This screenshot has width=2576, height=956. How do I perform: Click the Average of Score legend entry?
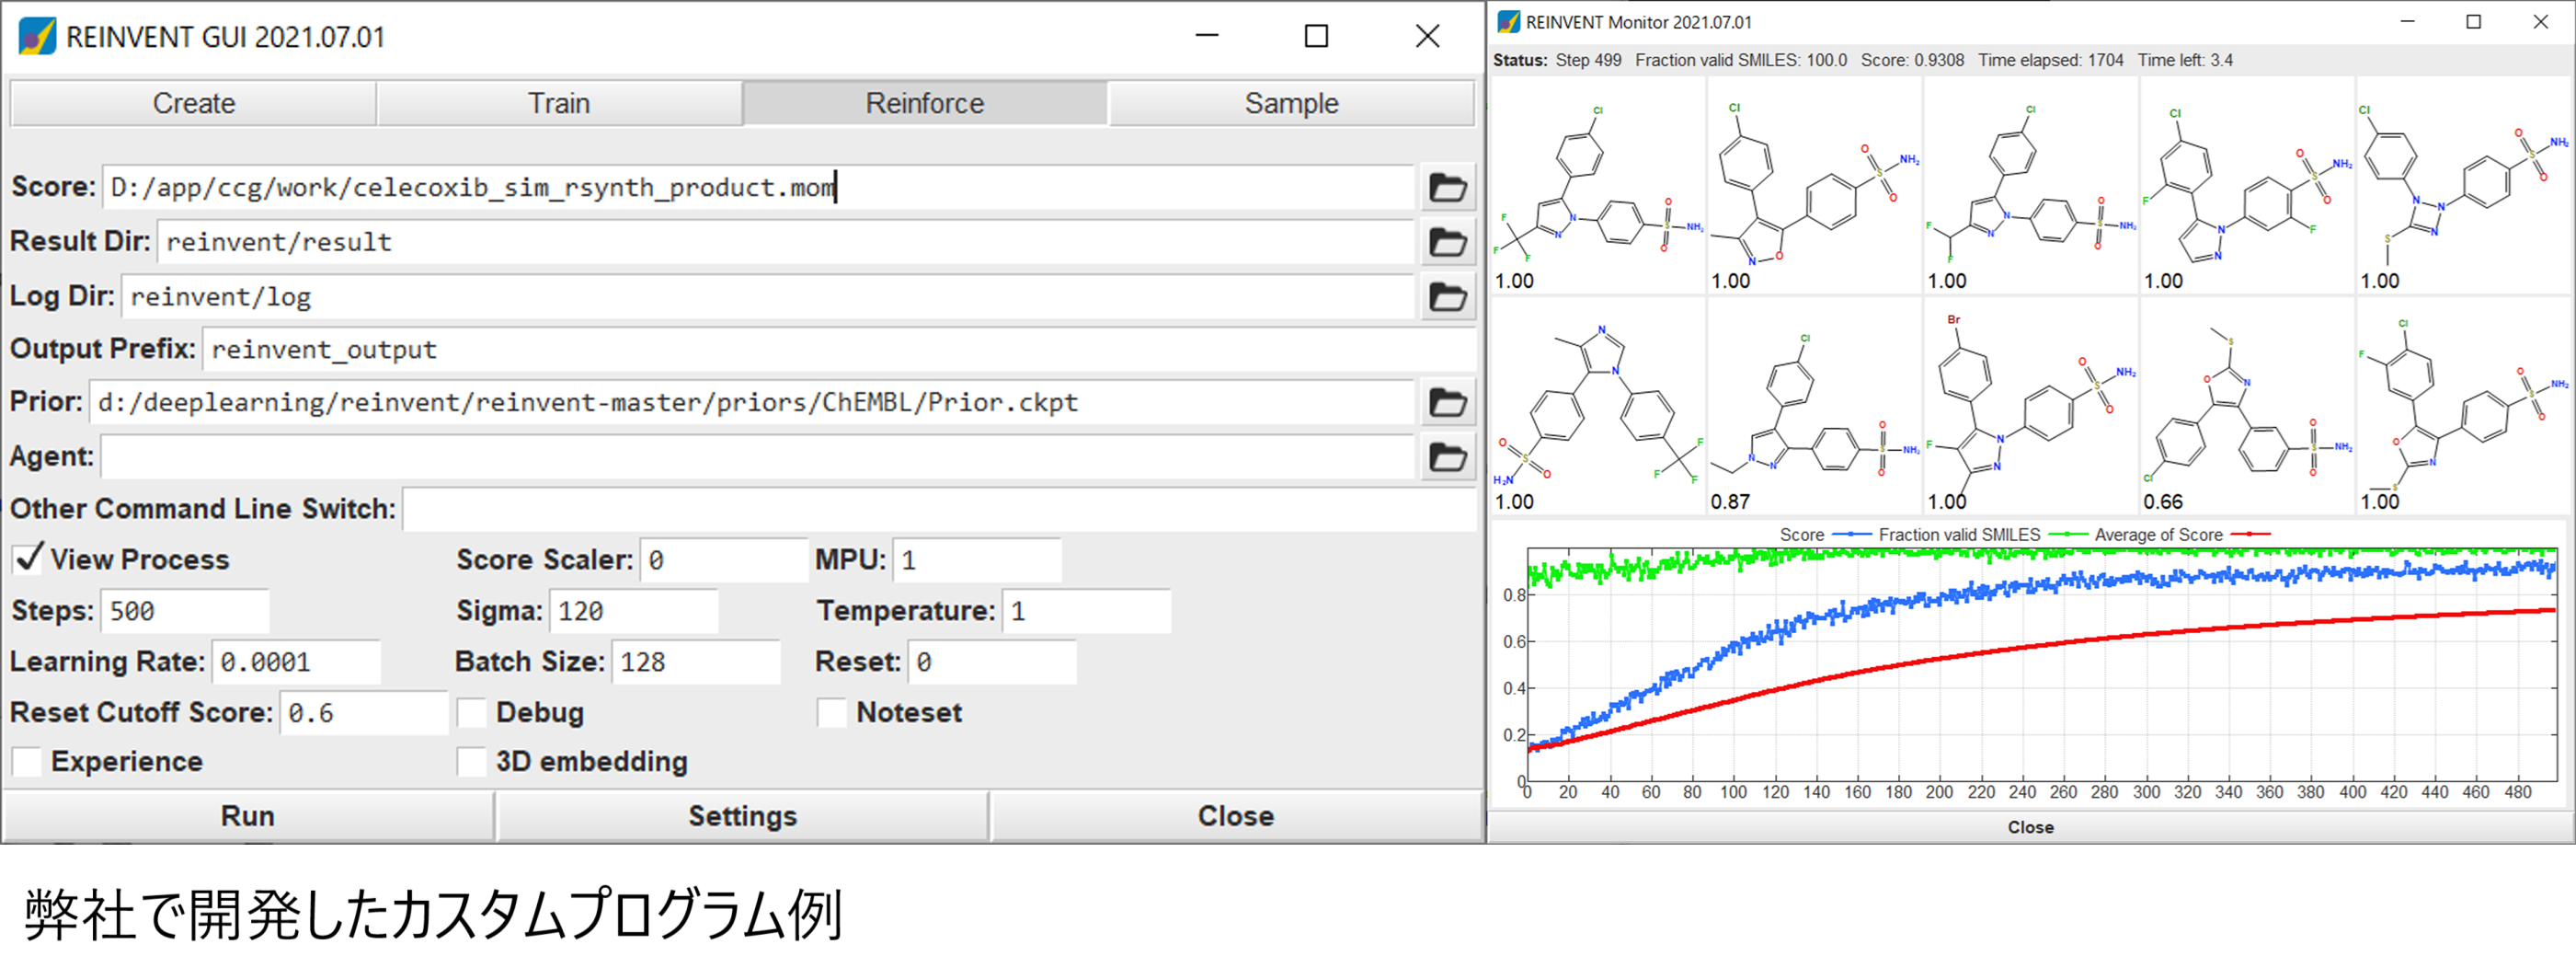tap(2182, 535)
